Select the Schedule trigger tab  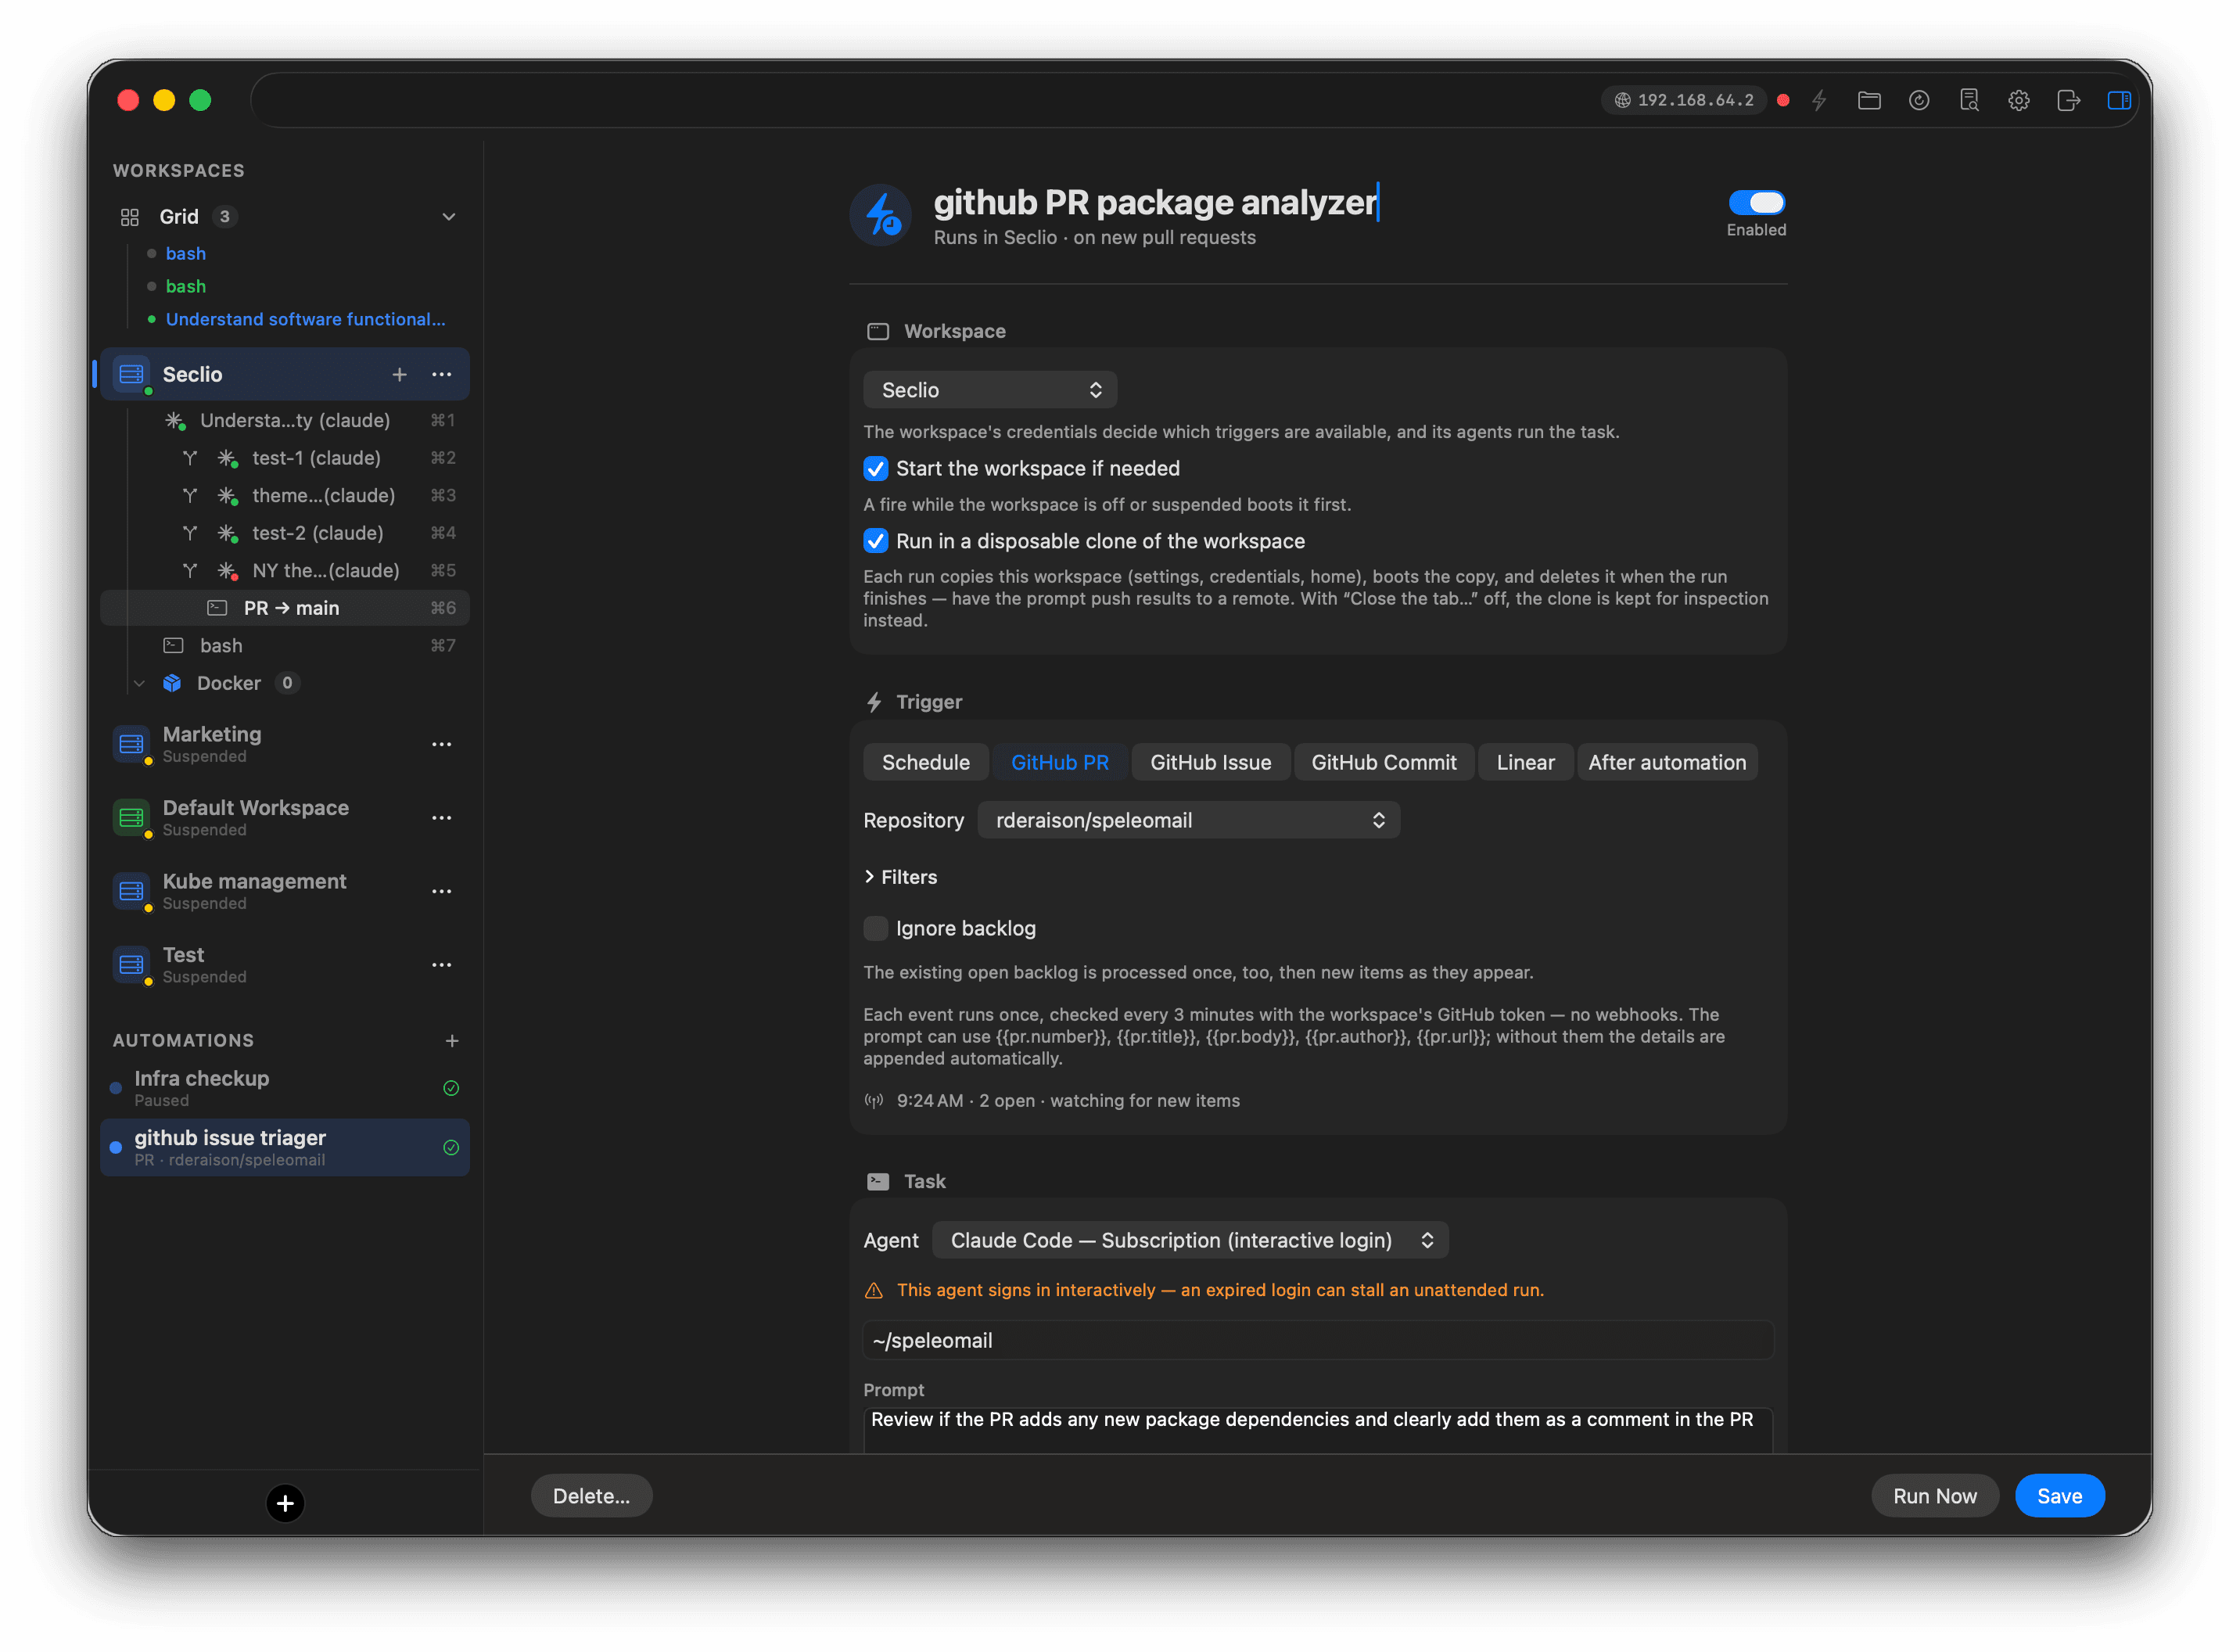coord(926,763)
